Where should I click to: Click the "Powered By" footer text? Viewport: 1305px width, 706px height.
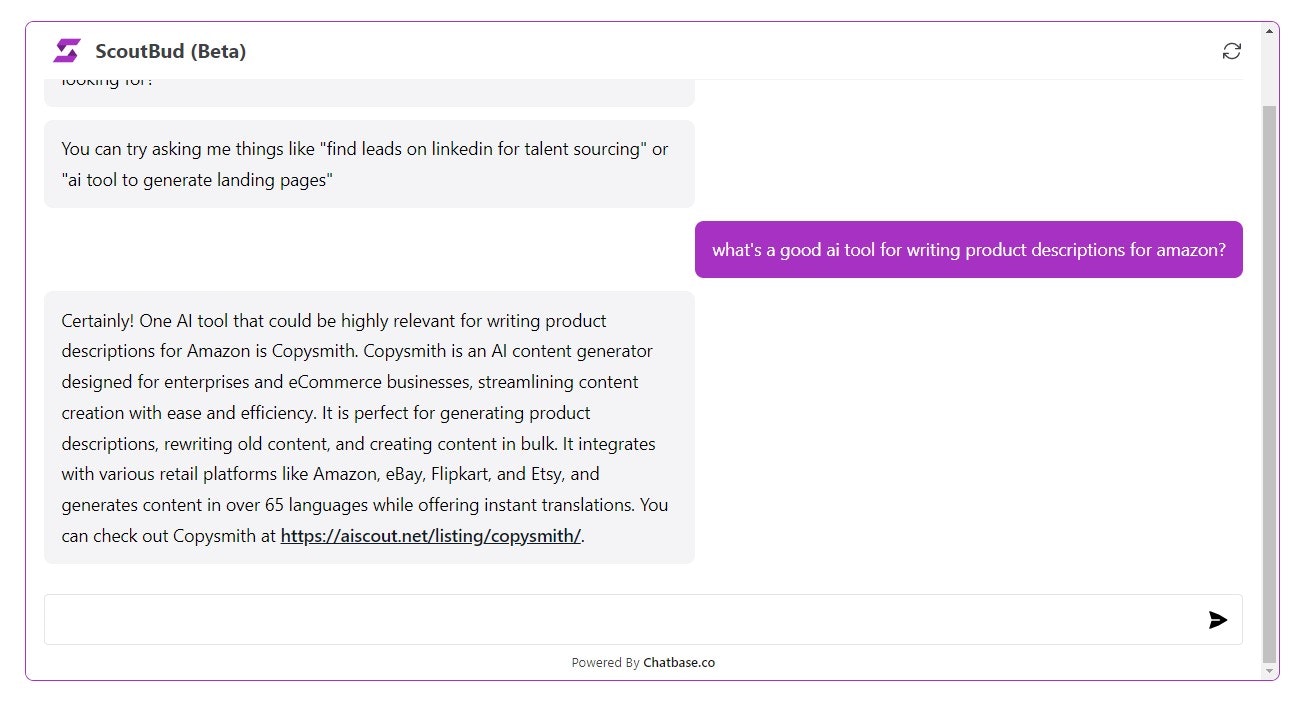(x=605, y=662)
